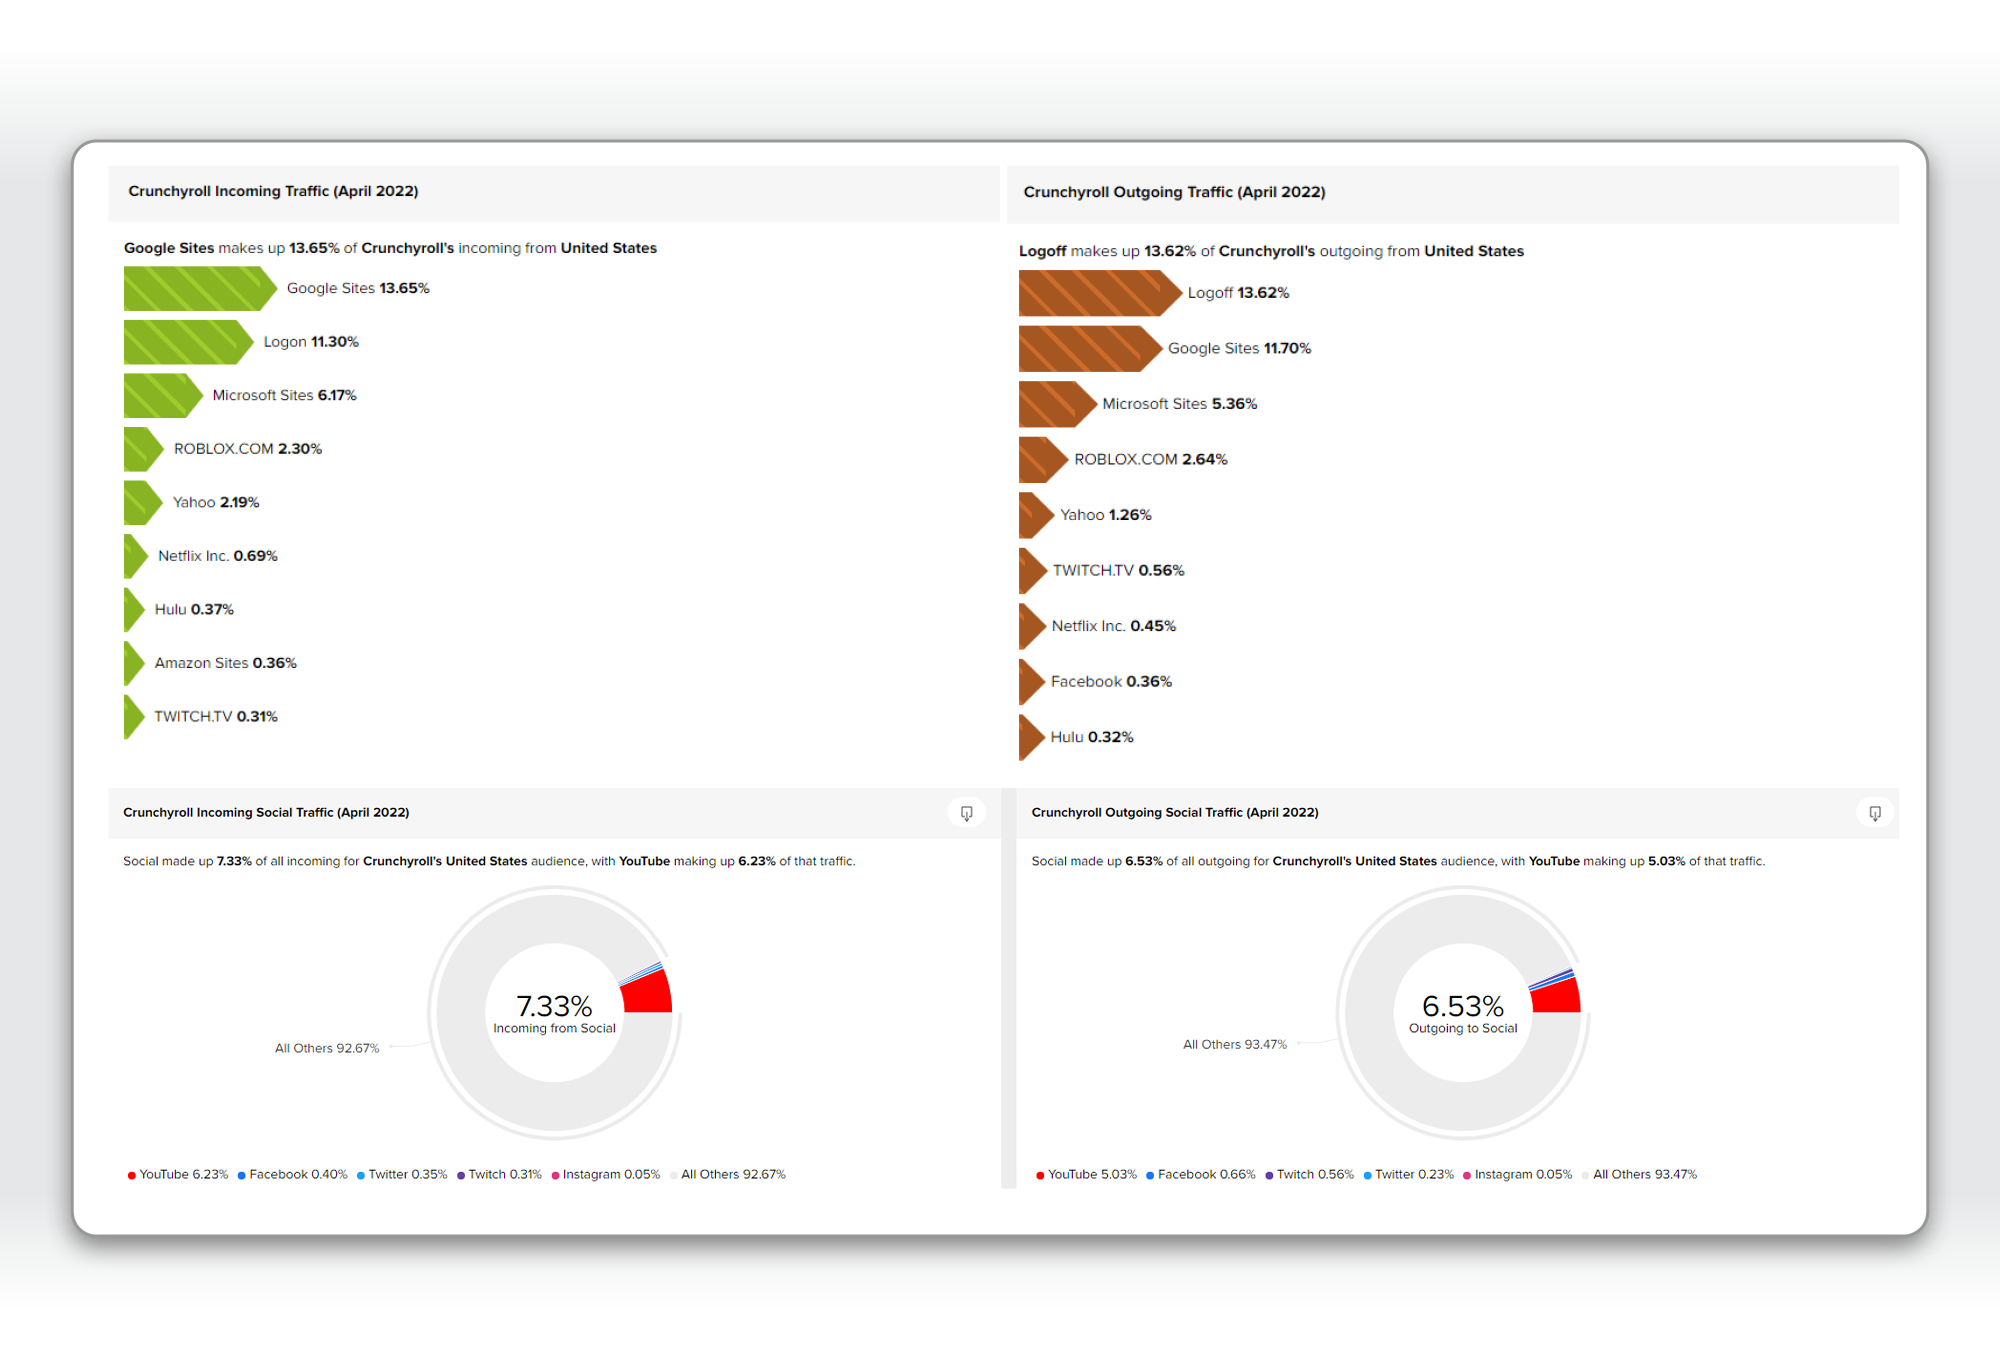Toggle All Others 93.47% legend entry
Image resolution: width=2000 pixels, height=1348 pixels.
(1640, 1174)
